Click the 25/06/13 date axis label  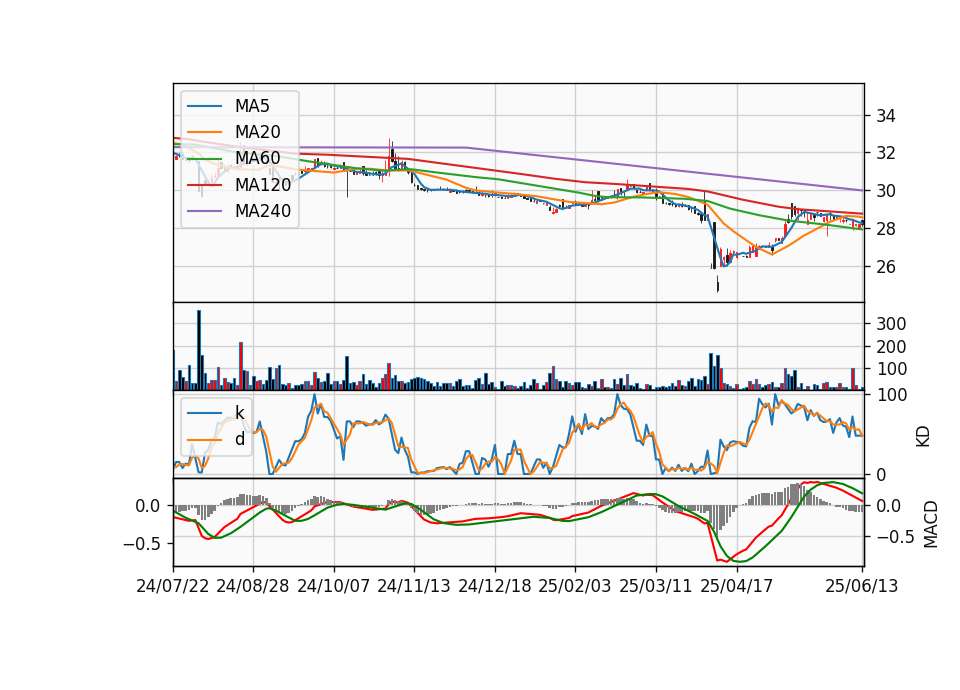(x=861, y=586)
